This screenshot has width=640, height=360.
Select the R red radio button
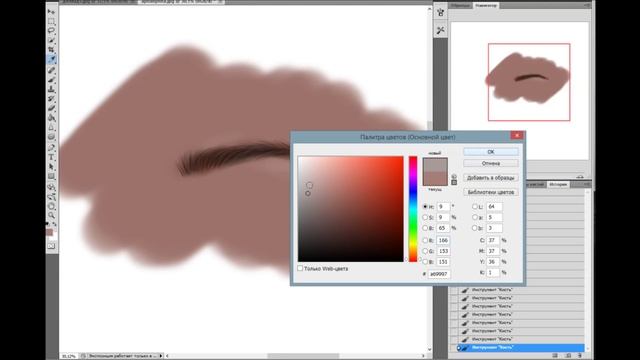pos(425,240)
